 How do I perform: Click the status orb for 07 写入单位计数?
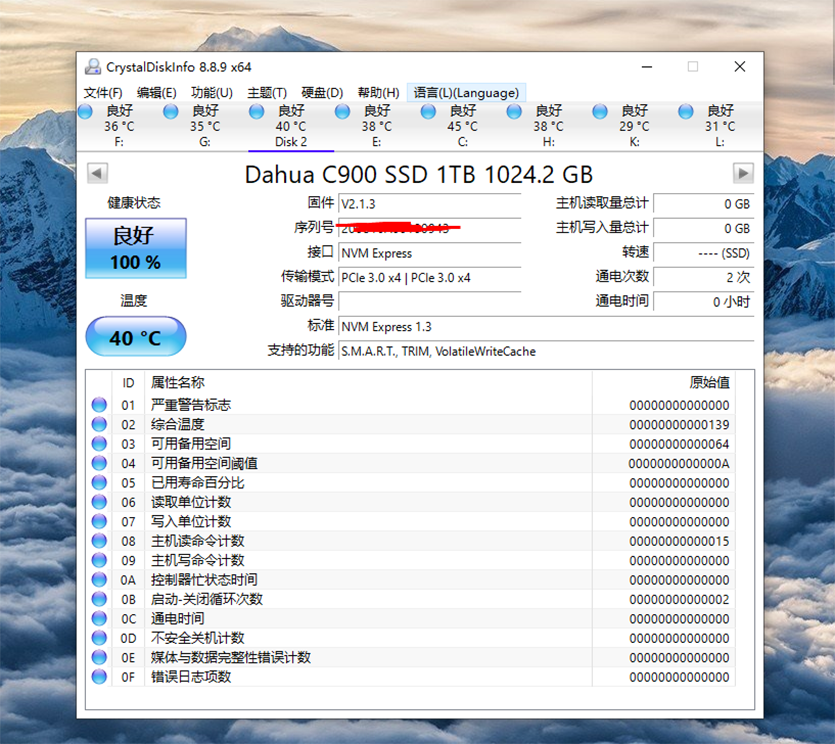pyautogui.click(x=99, y=521)
